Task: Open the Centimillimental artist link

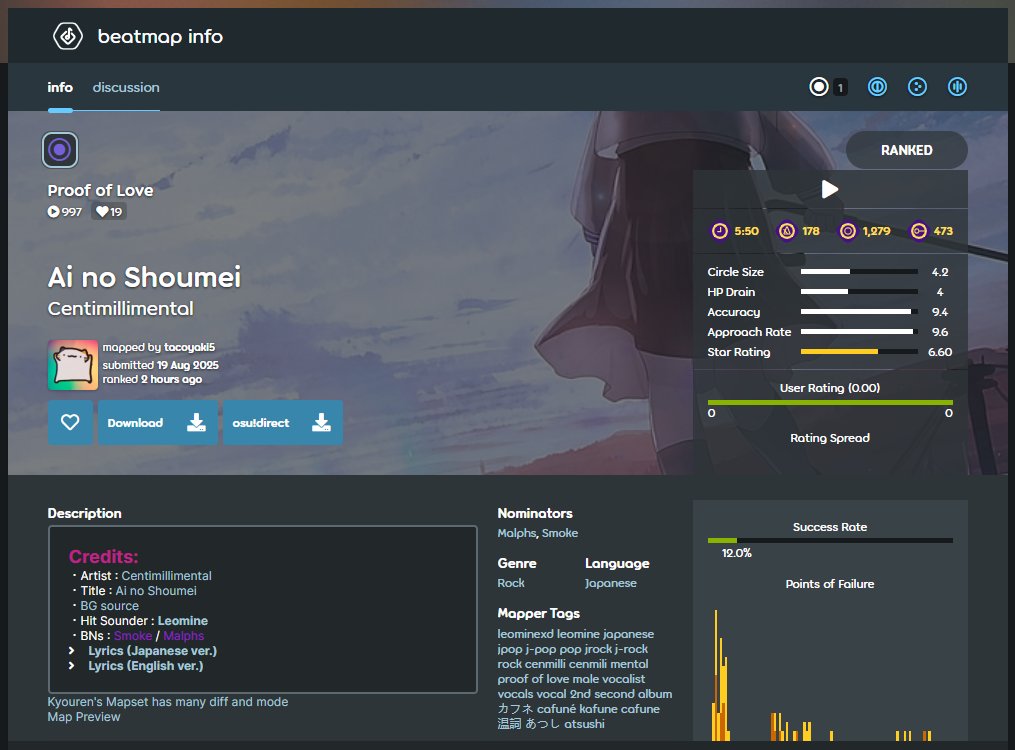Action: (120, 309)
